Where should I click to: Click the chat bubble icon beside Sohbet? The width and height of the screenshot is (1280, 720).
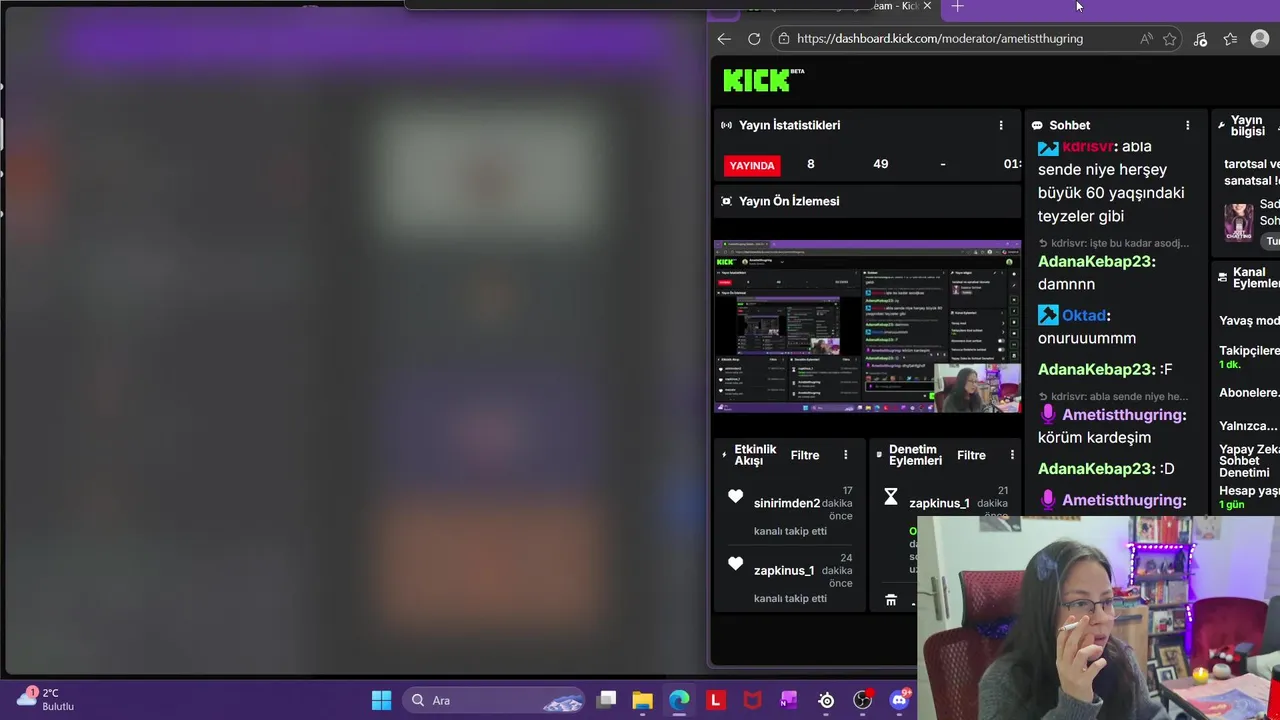[x=1037, y=125]
